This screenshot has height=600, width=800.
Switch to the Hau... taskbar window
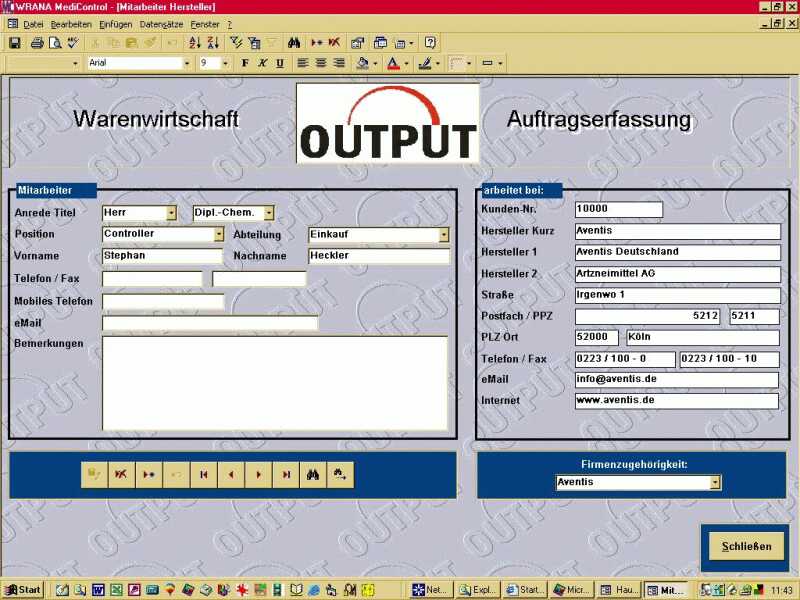click(x=619, y=590)
